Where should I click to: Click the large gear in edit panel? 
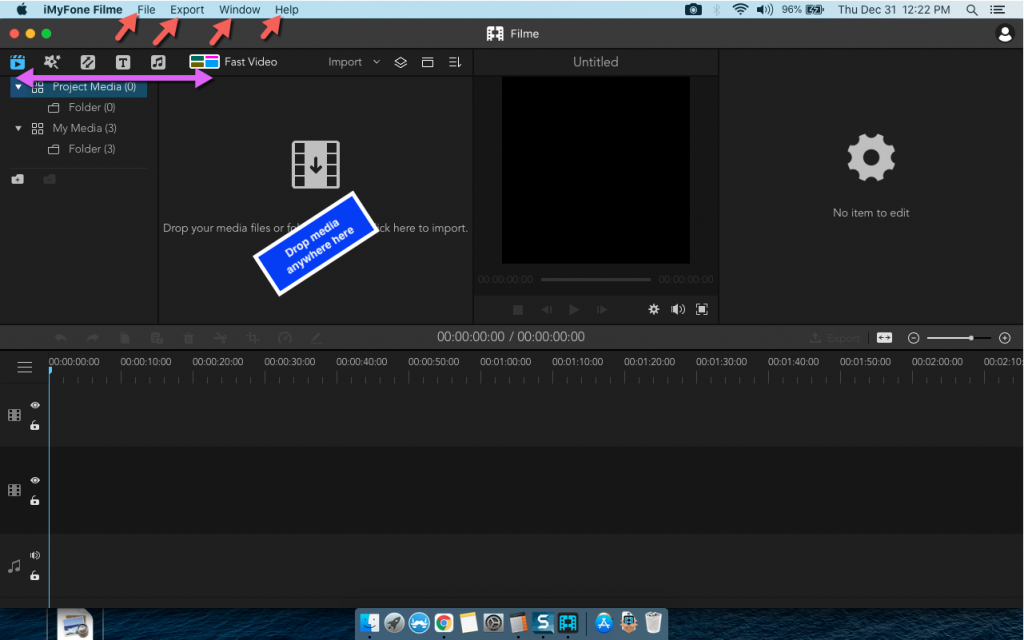click(871, 157)
